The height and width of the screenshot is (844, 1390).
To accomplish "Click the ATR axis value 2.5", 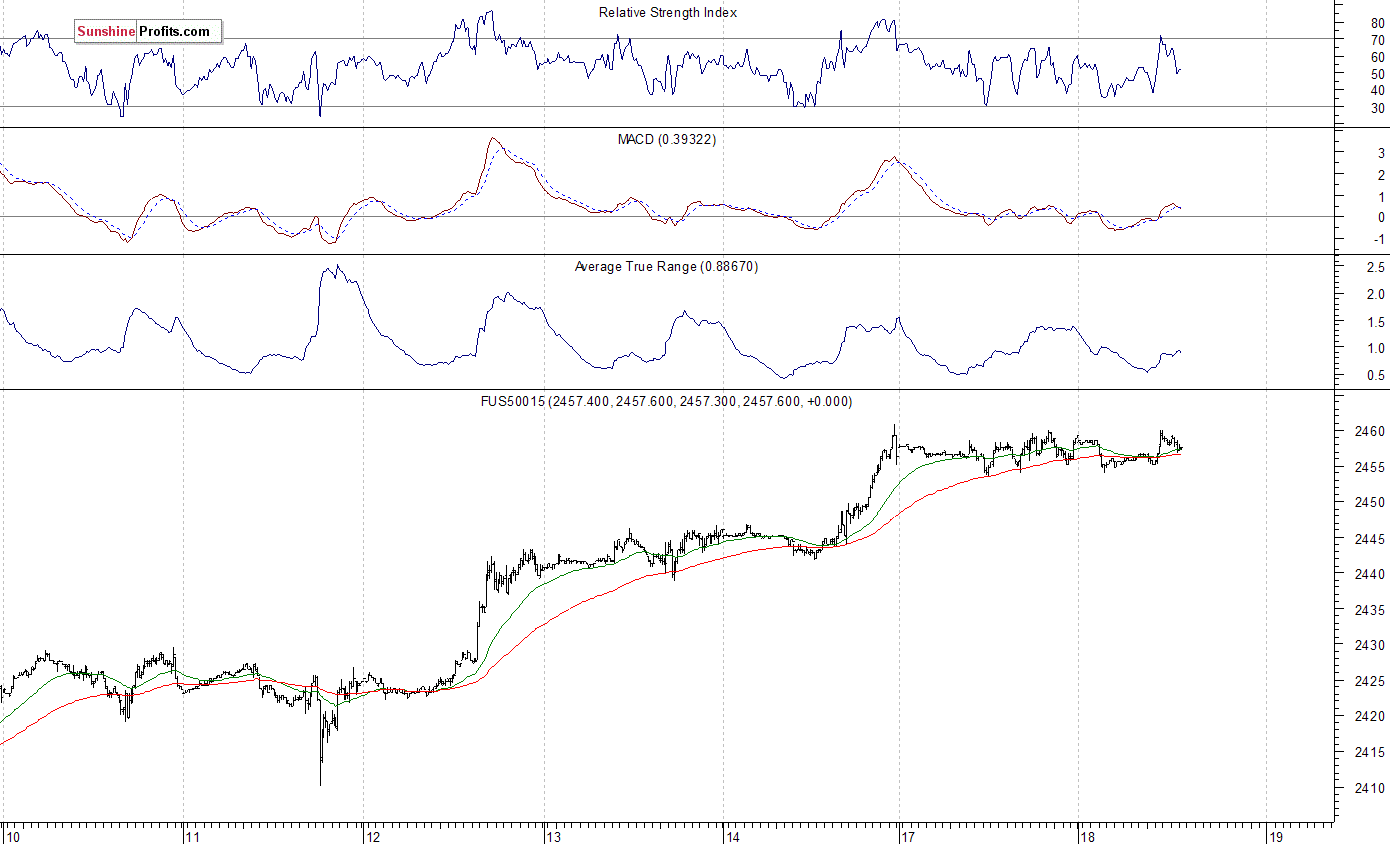I will coord(1376,267).
